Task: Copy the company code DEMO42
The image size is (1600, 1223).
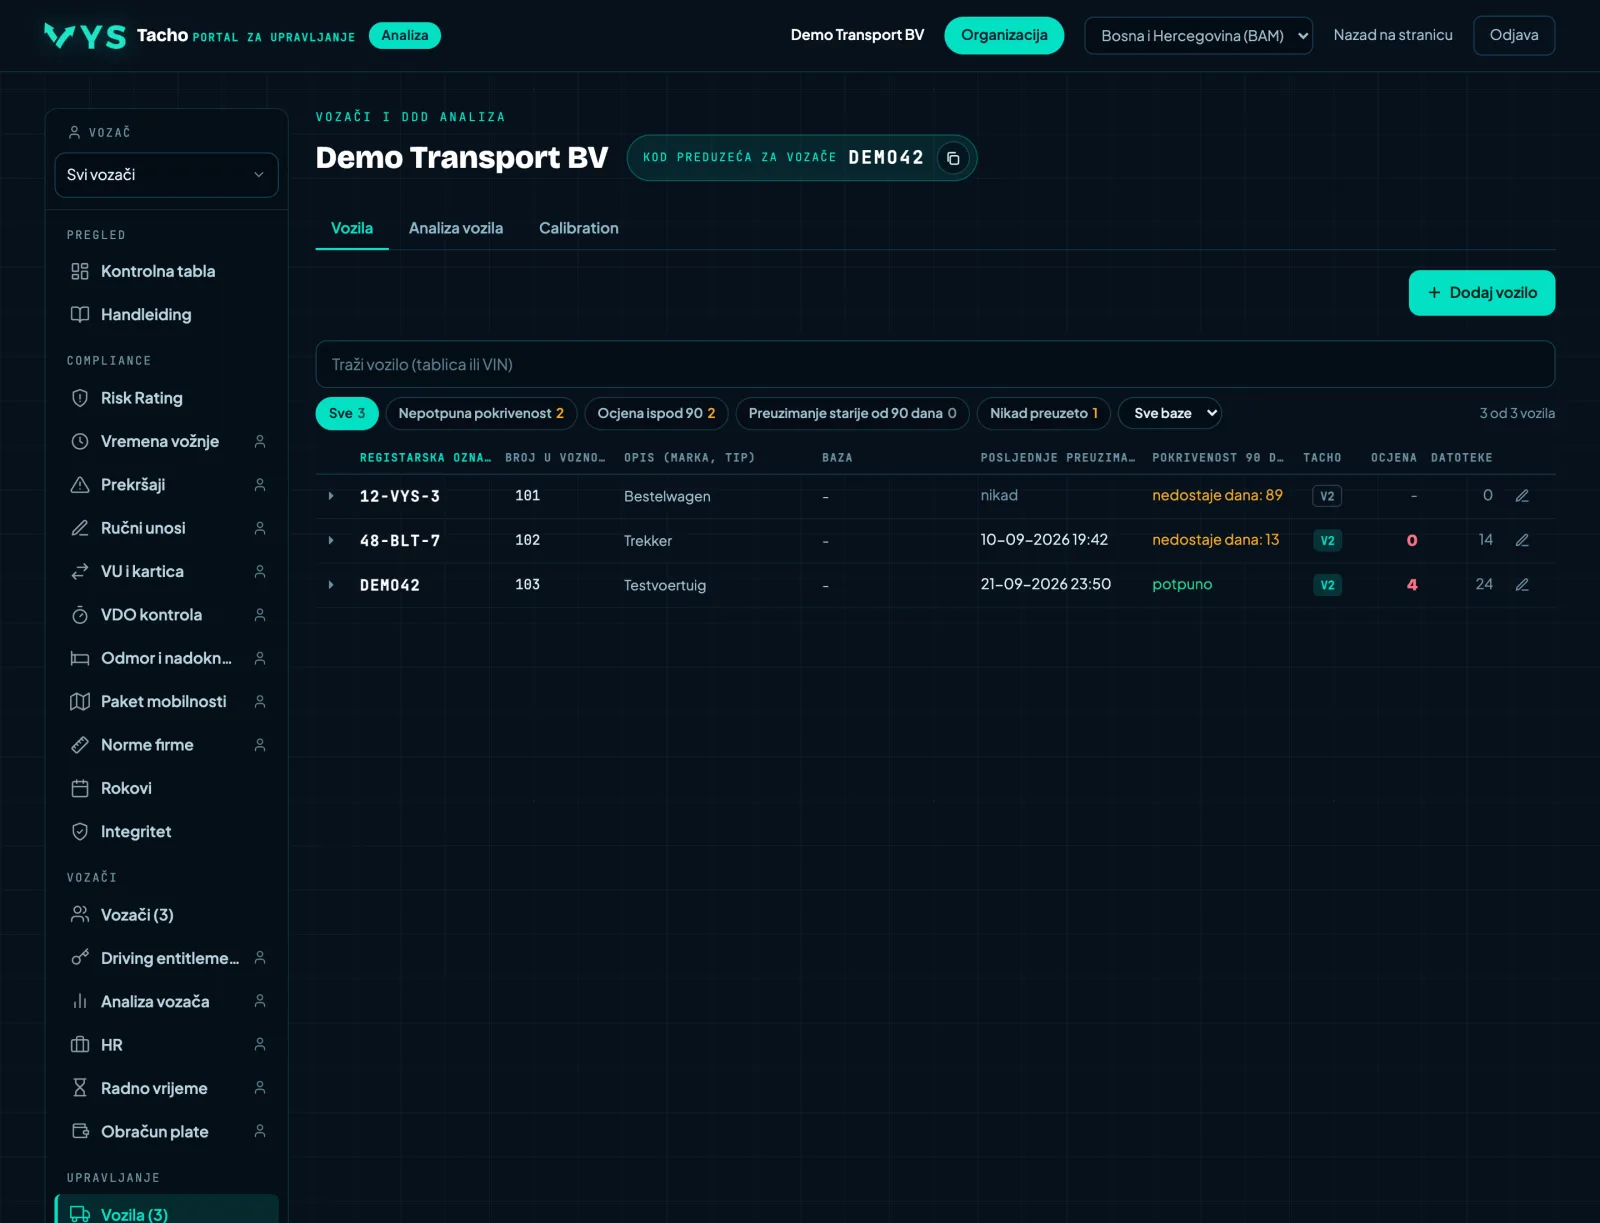Action: click(x=953, y=158)
